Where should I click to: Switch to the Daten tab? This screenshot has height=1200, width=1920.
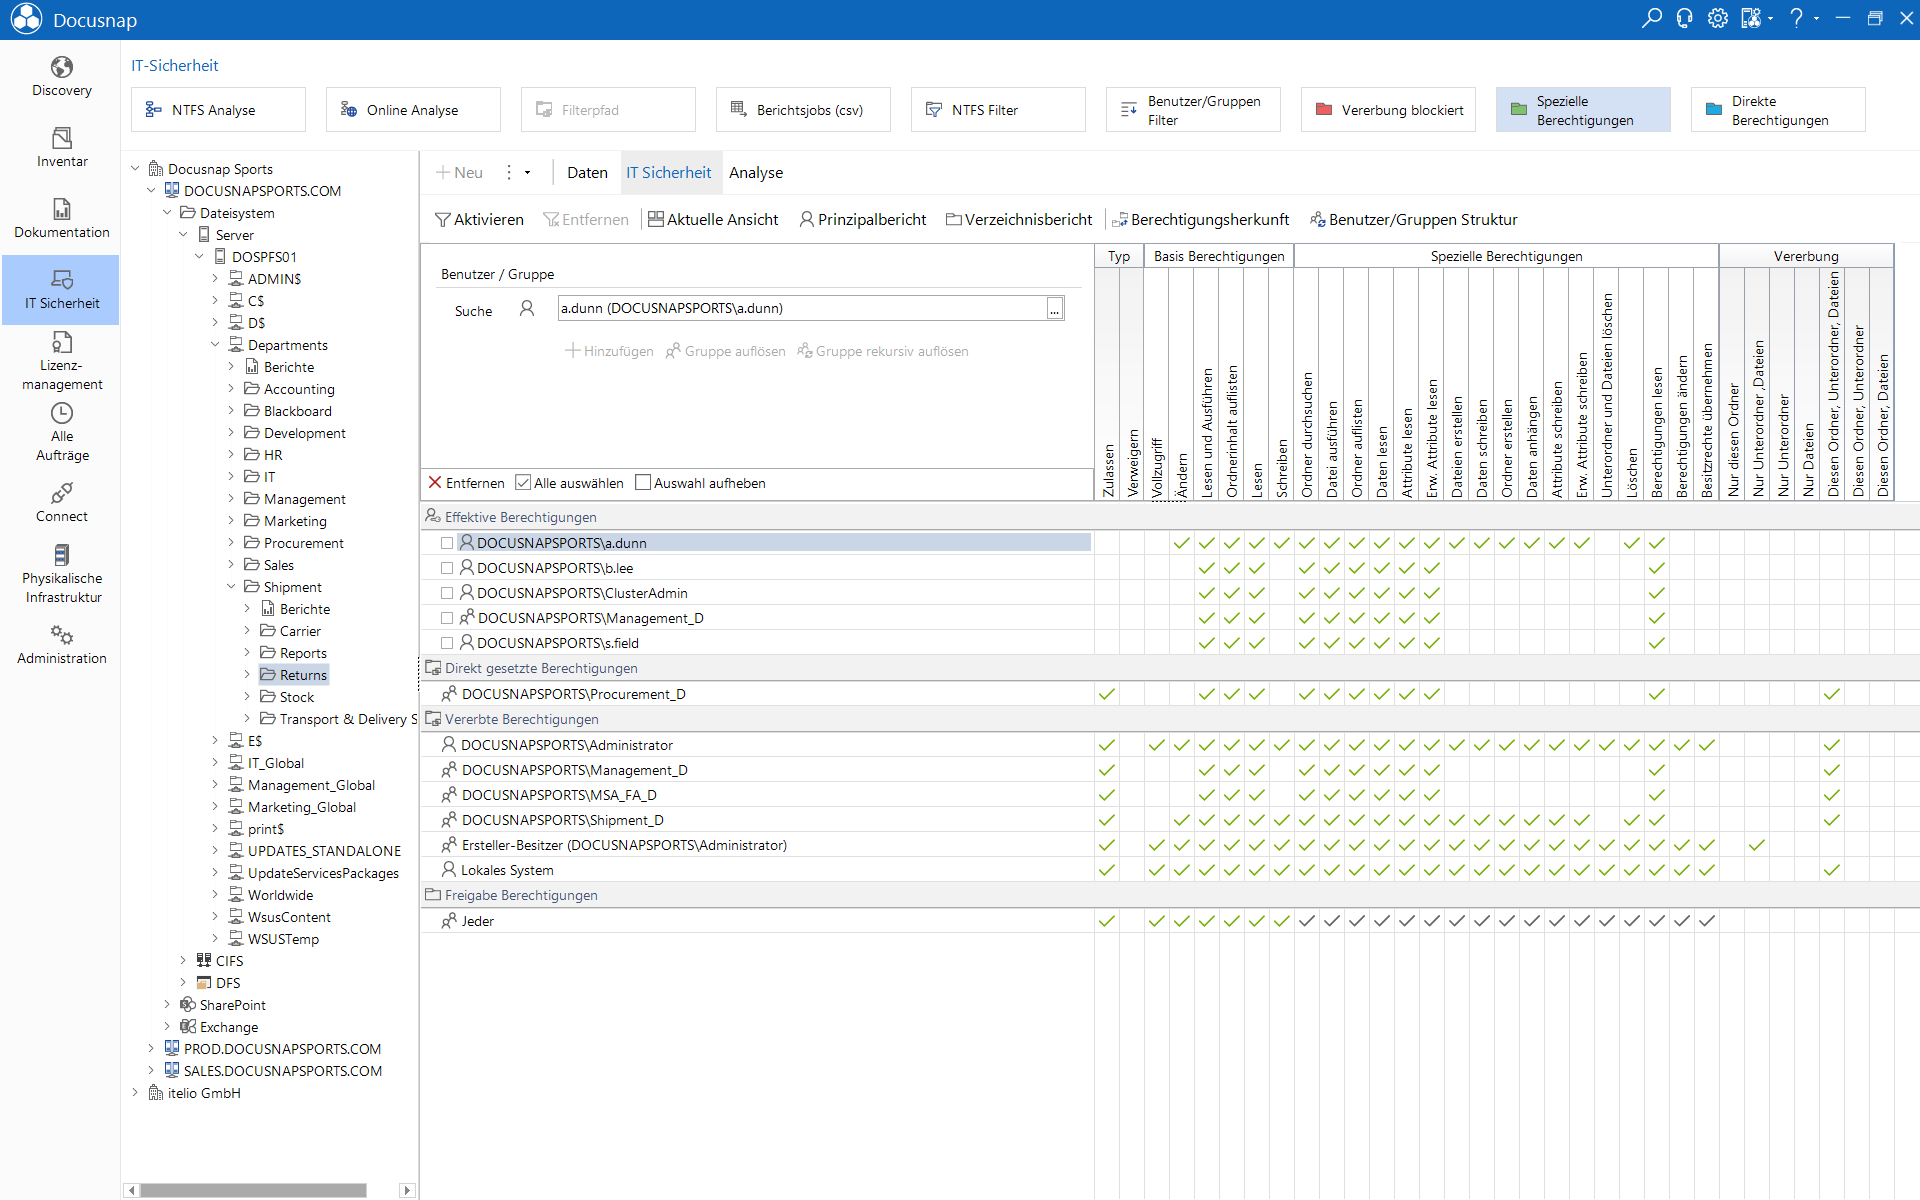click(587, 173)
